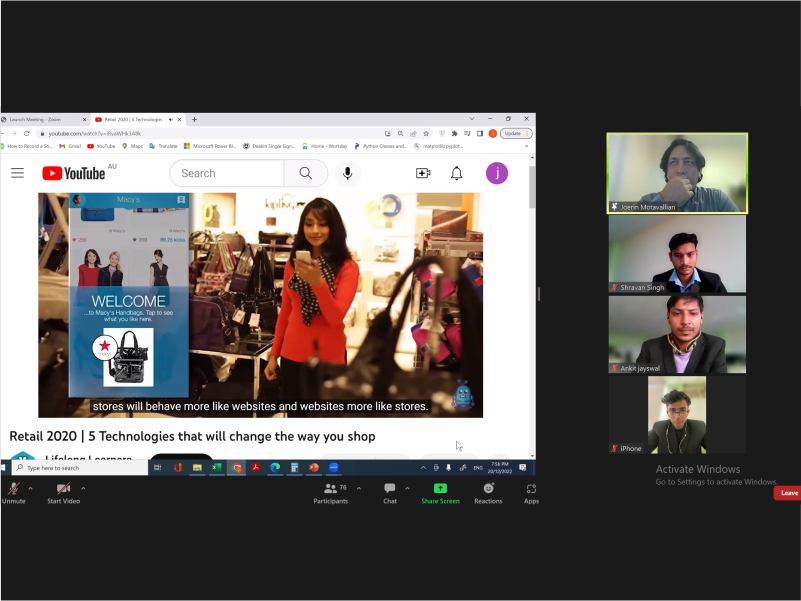This screenshot has width=801, height=601.
Task: Select Shravan Singh's video tile
Action: coord(677,254)
